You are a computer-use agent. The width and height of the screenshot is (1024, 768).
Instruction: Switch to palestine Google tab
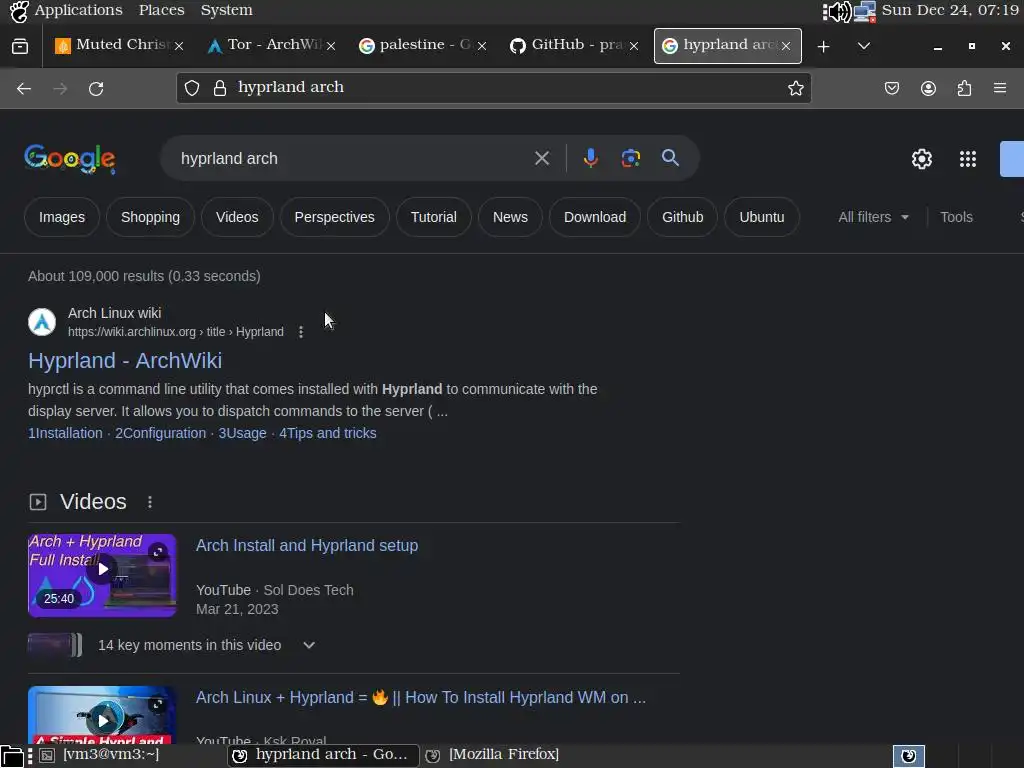(x=422, y=45)
